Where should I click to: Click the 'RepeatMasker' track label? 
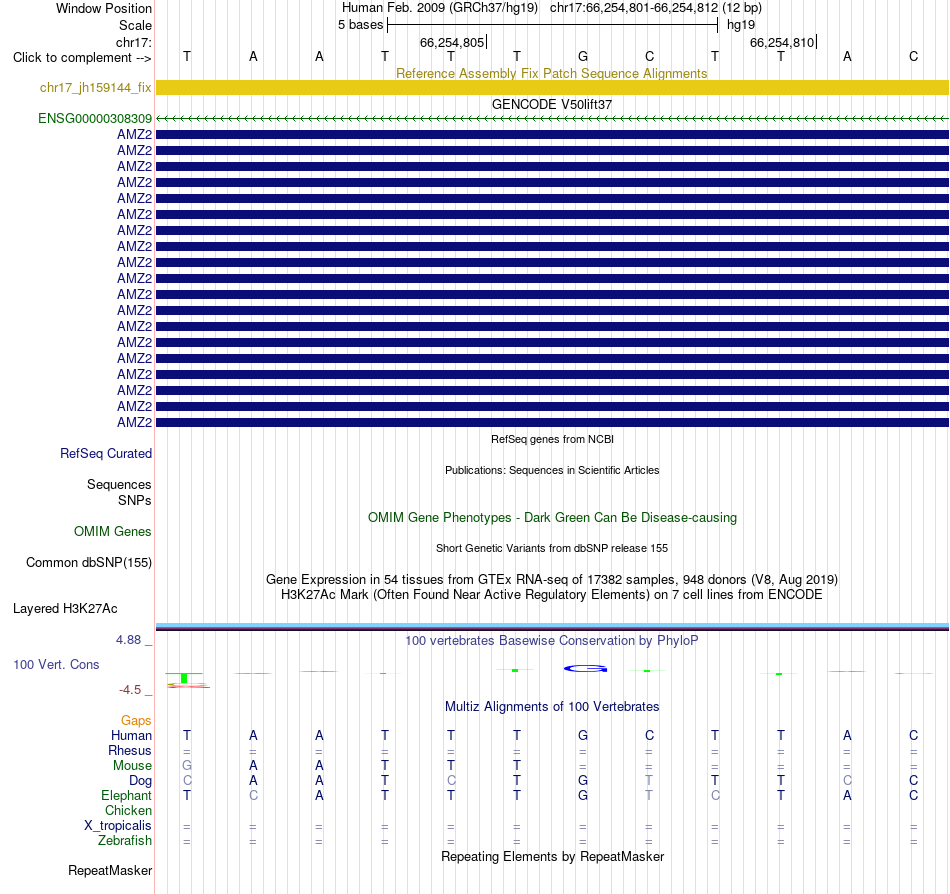point(110,870)
